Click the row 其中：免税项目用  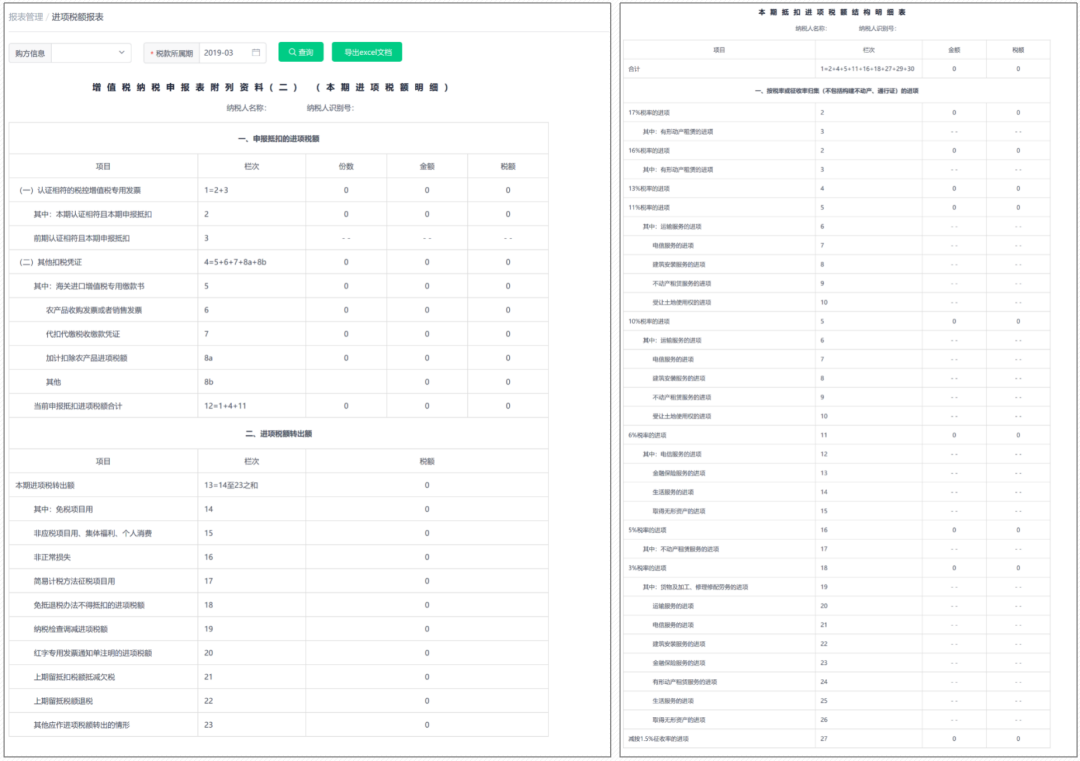pos(278,509)
